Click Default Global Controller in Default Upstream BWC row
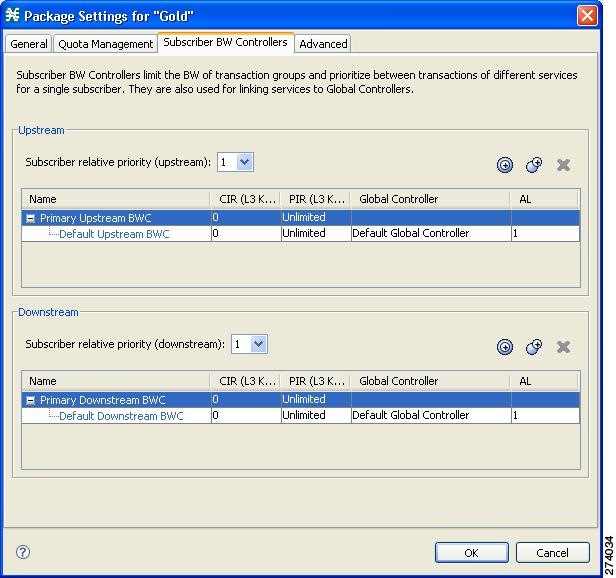This screenshot has width=616, height=578. (x=431, y=233)
